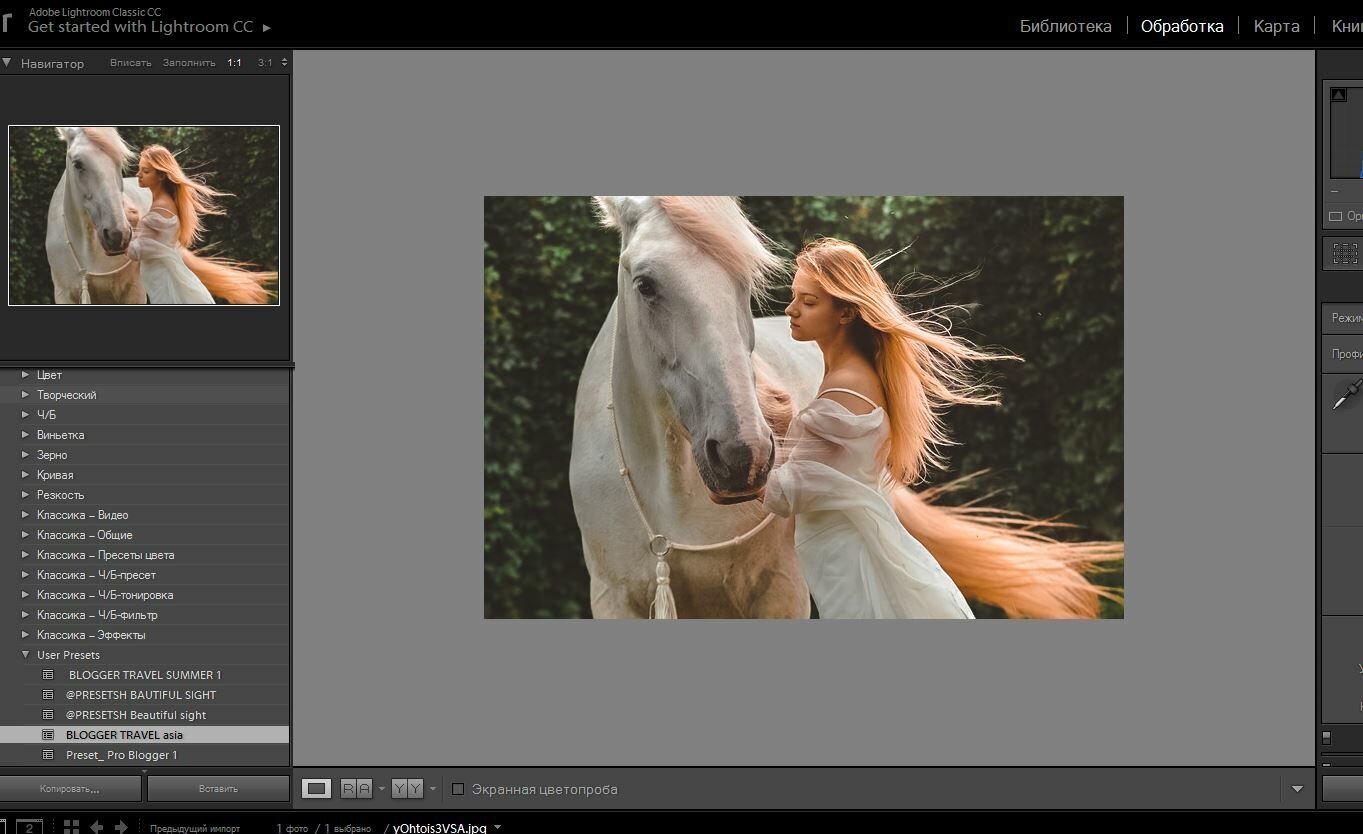Switch to loupe view mode icon
Image resolution: width=1363 pixels, height=834 pixels.
click(x=317, y=789)
